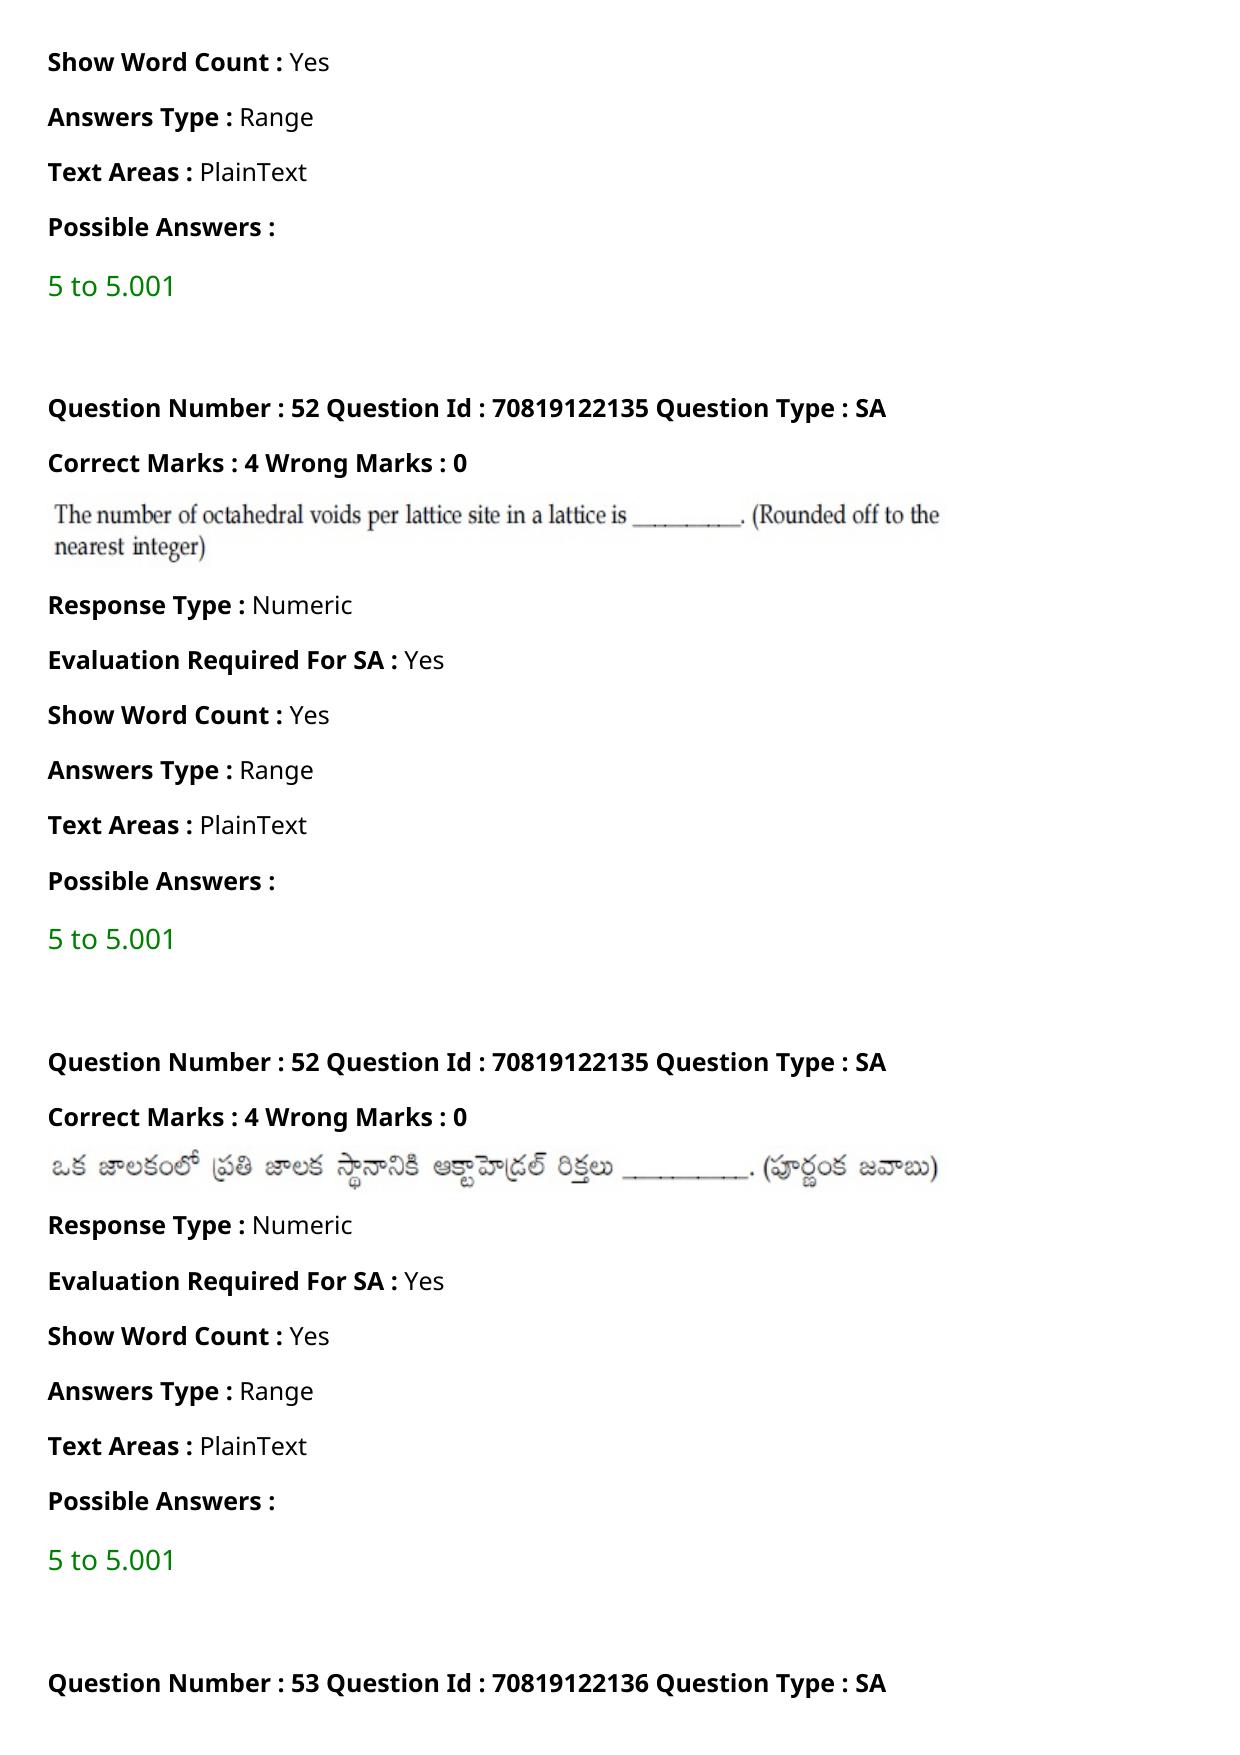Image resolution: width=1240 pixels, height=1755 pixels.
Task: Click the English octahedral voids question text
Action: (497, 530)
